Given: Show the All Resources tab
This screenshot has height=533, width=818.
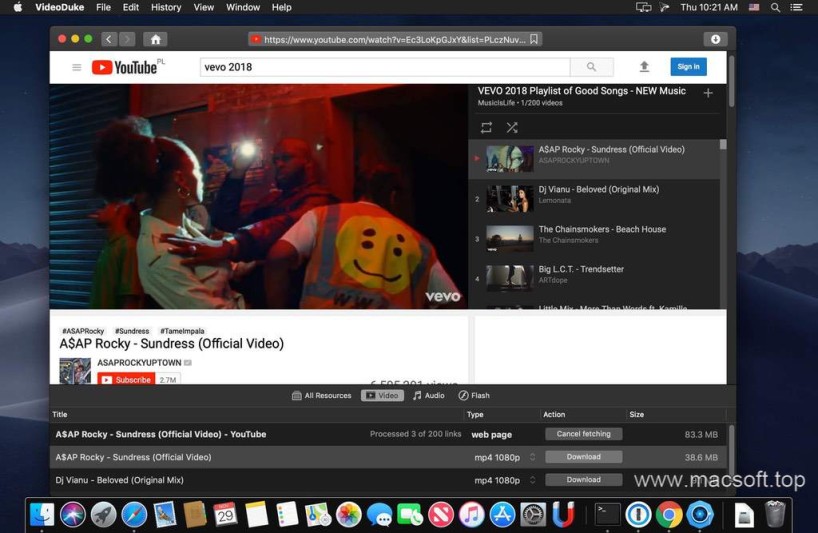Looking at the screenshot, I should click(321, 396).
